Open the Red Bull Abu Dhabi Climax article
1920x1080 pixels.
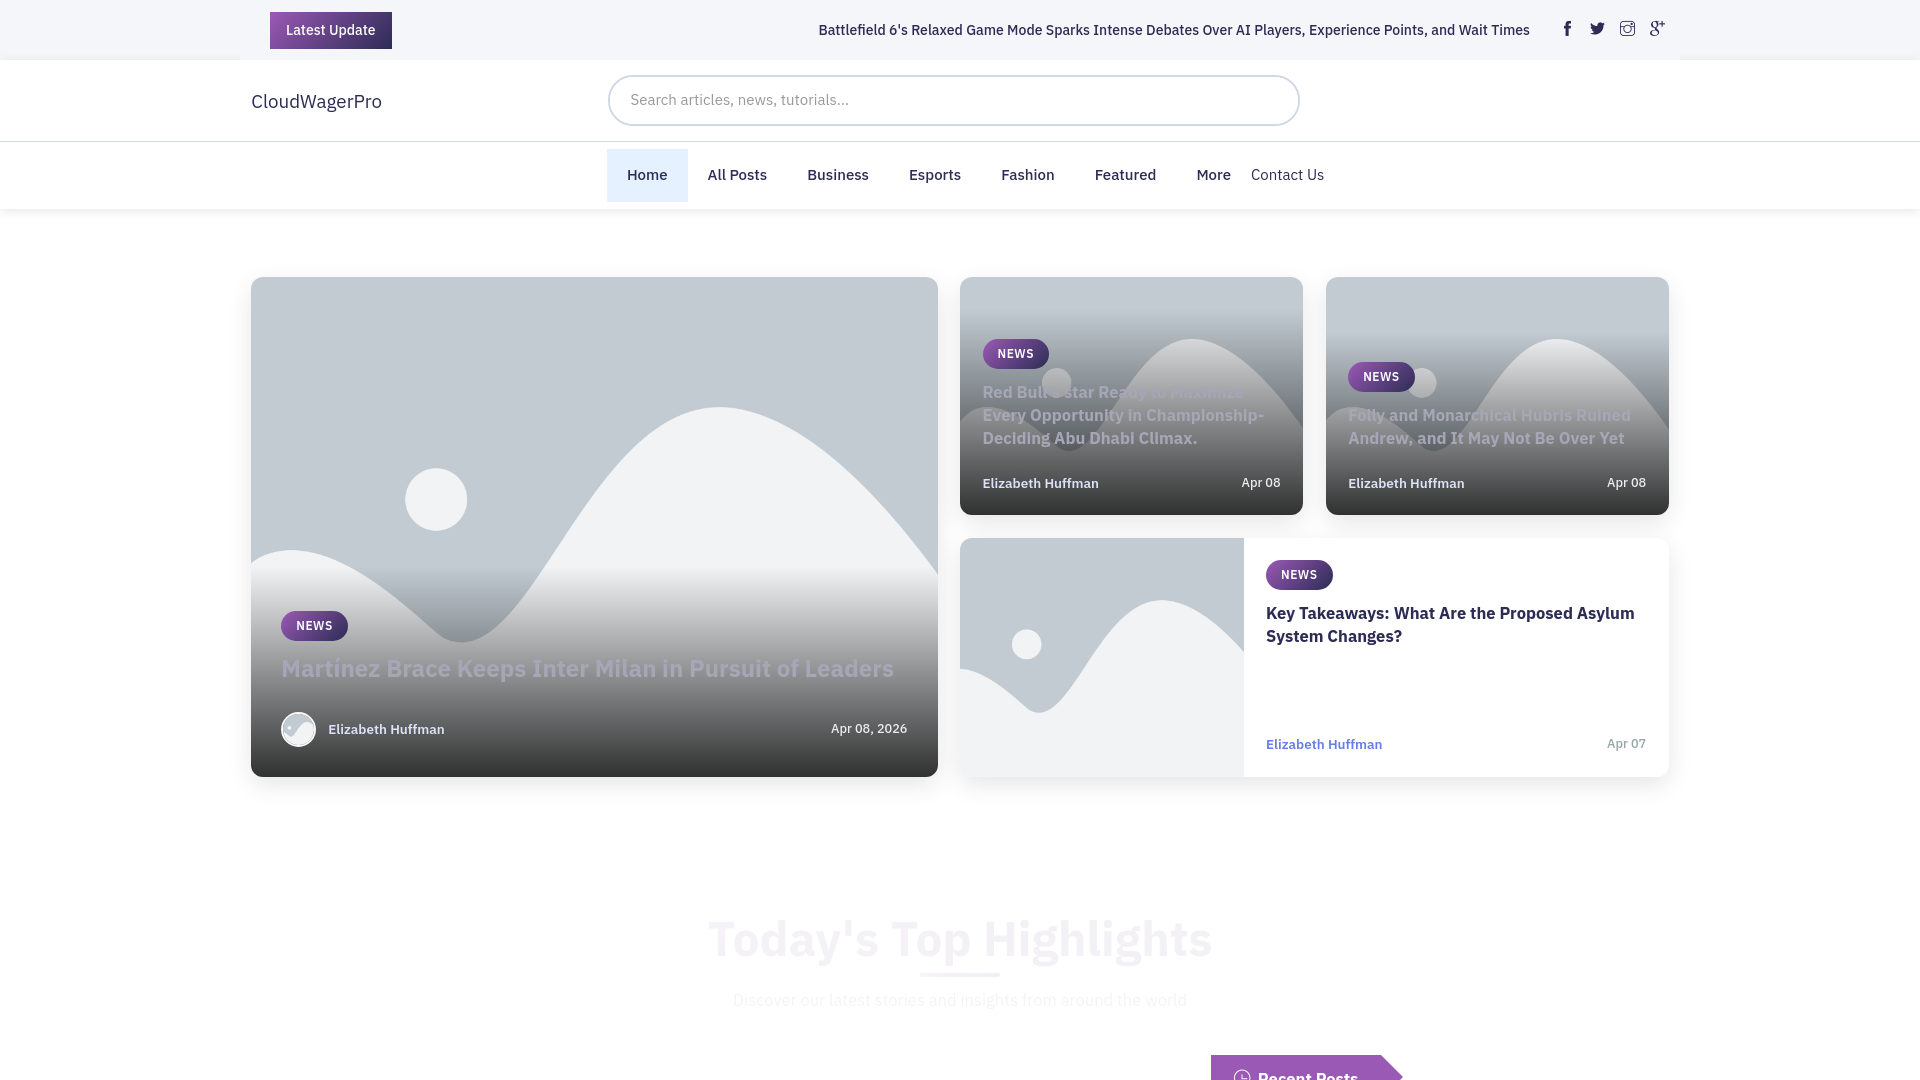click(1123, 415)
